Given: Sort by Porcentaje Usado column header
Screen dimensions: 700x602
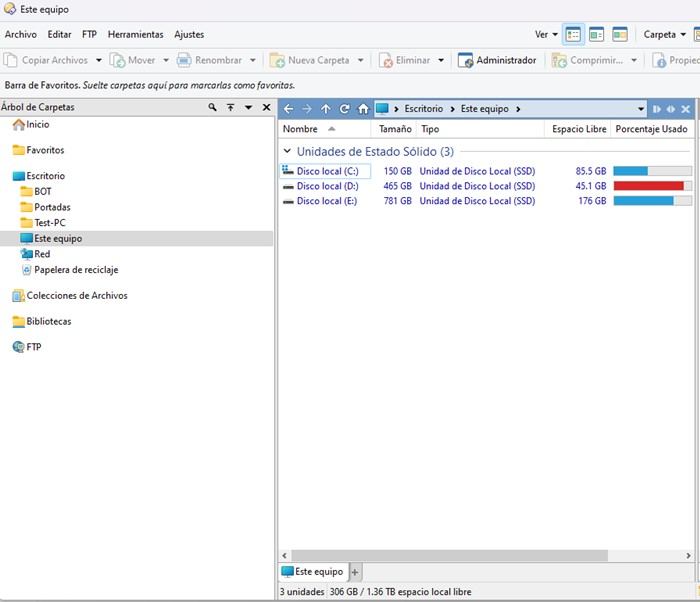Looking at the screenshot, I should click(651, 129).
